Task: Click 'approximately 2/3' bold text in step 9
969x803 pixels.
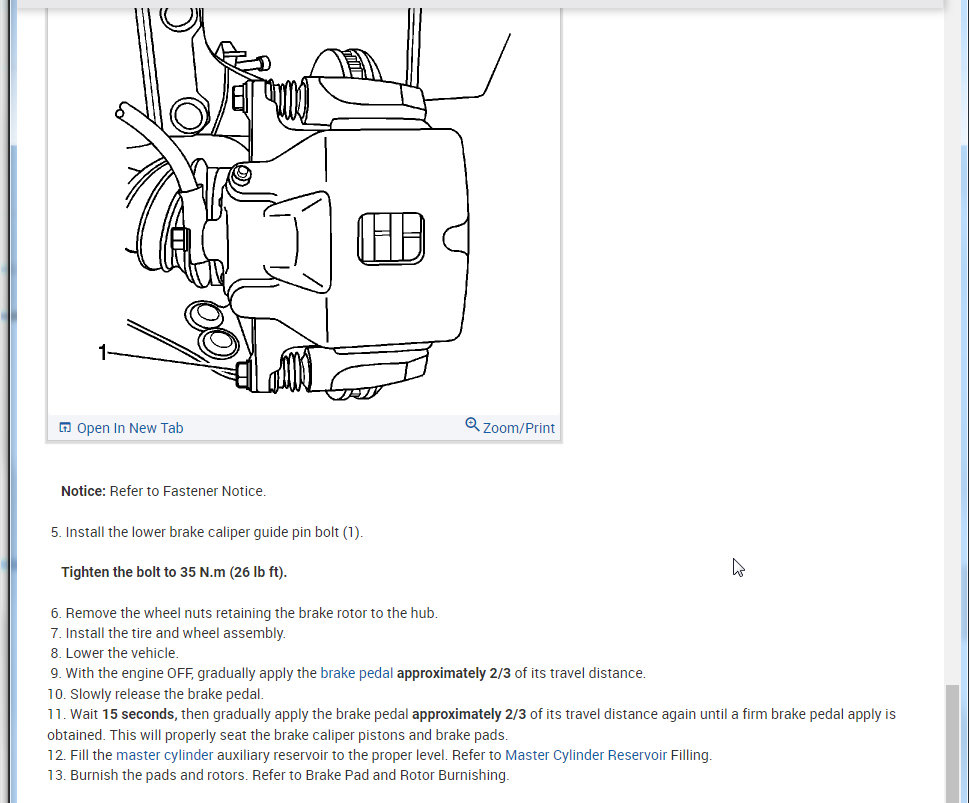Action: (x=454, y=673)
